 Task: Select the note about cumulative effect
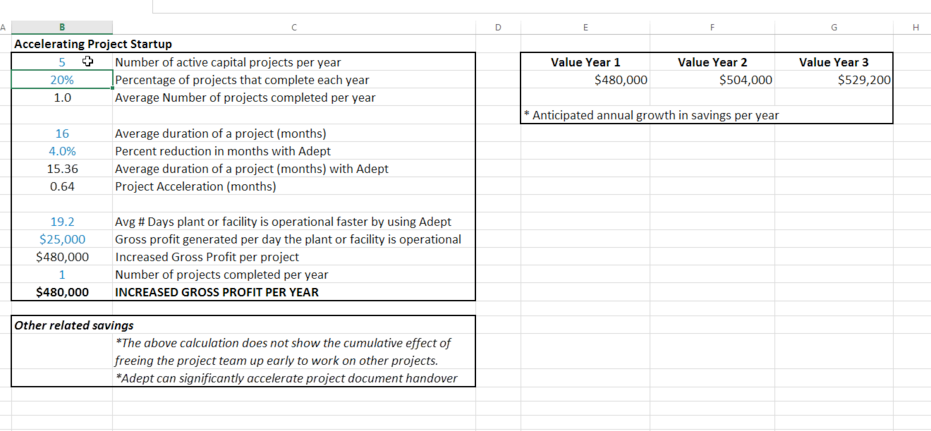click(x=283, y=343)
